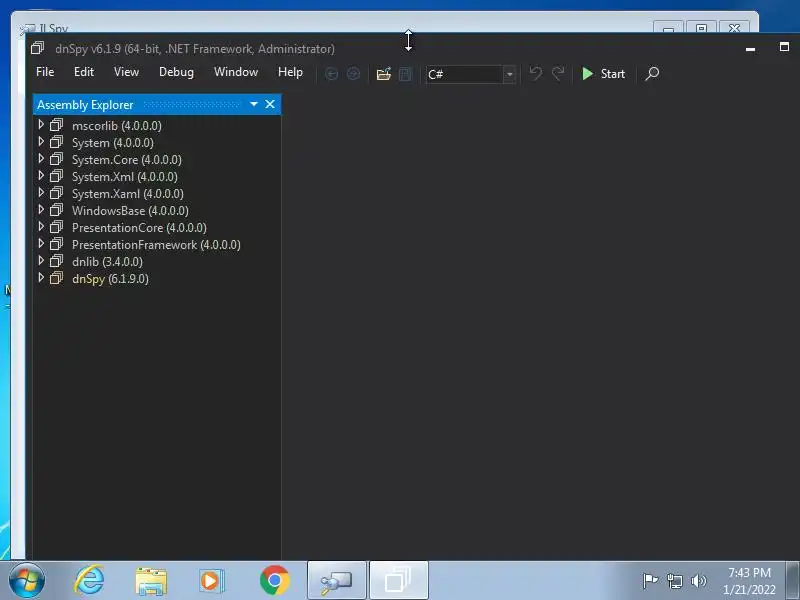Click the PresentationCore assembly icon
This screenshot has width=800, height=600.
coord(56,227)
